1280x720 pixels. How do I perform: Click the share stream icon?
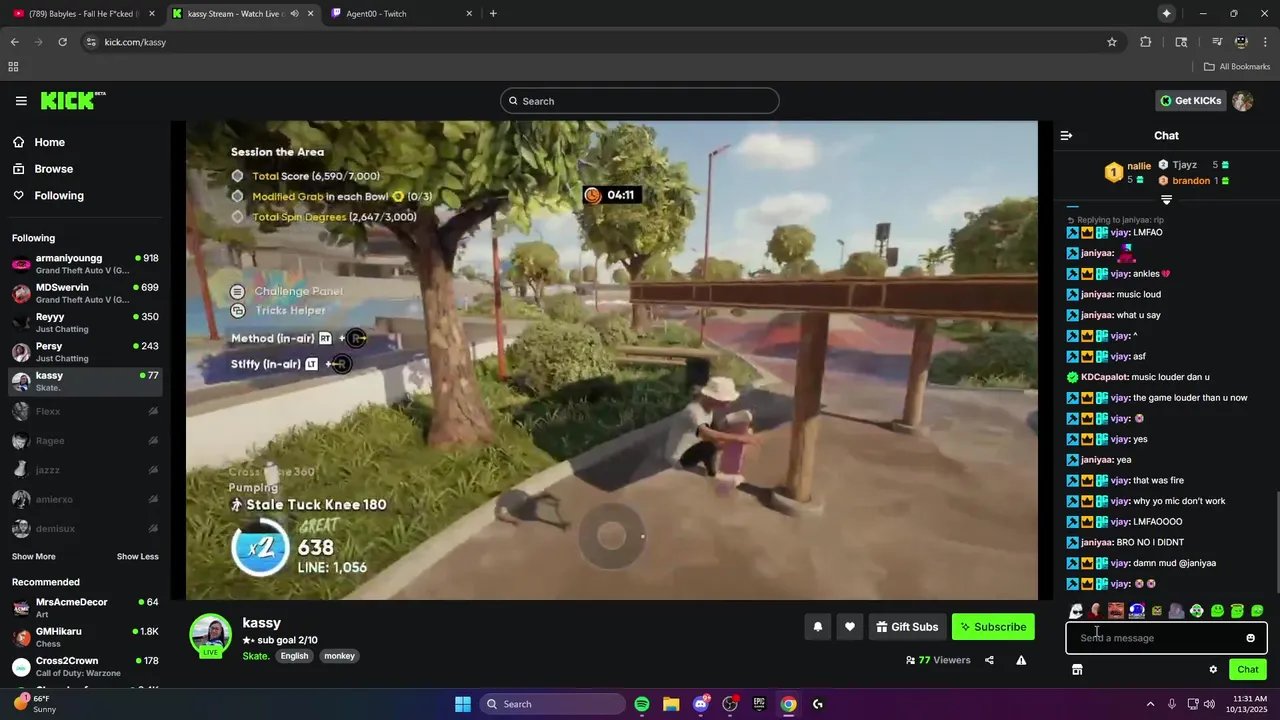click(989, 660)
